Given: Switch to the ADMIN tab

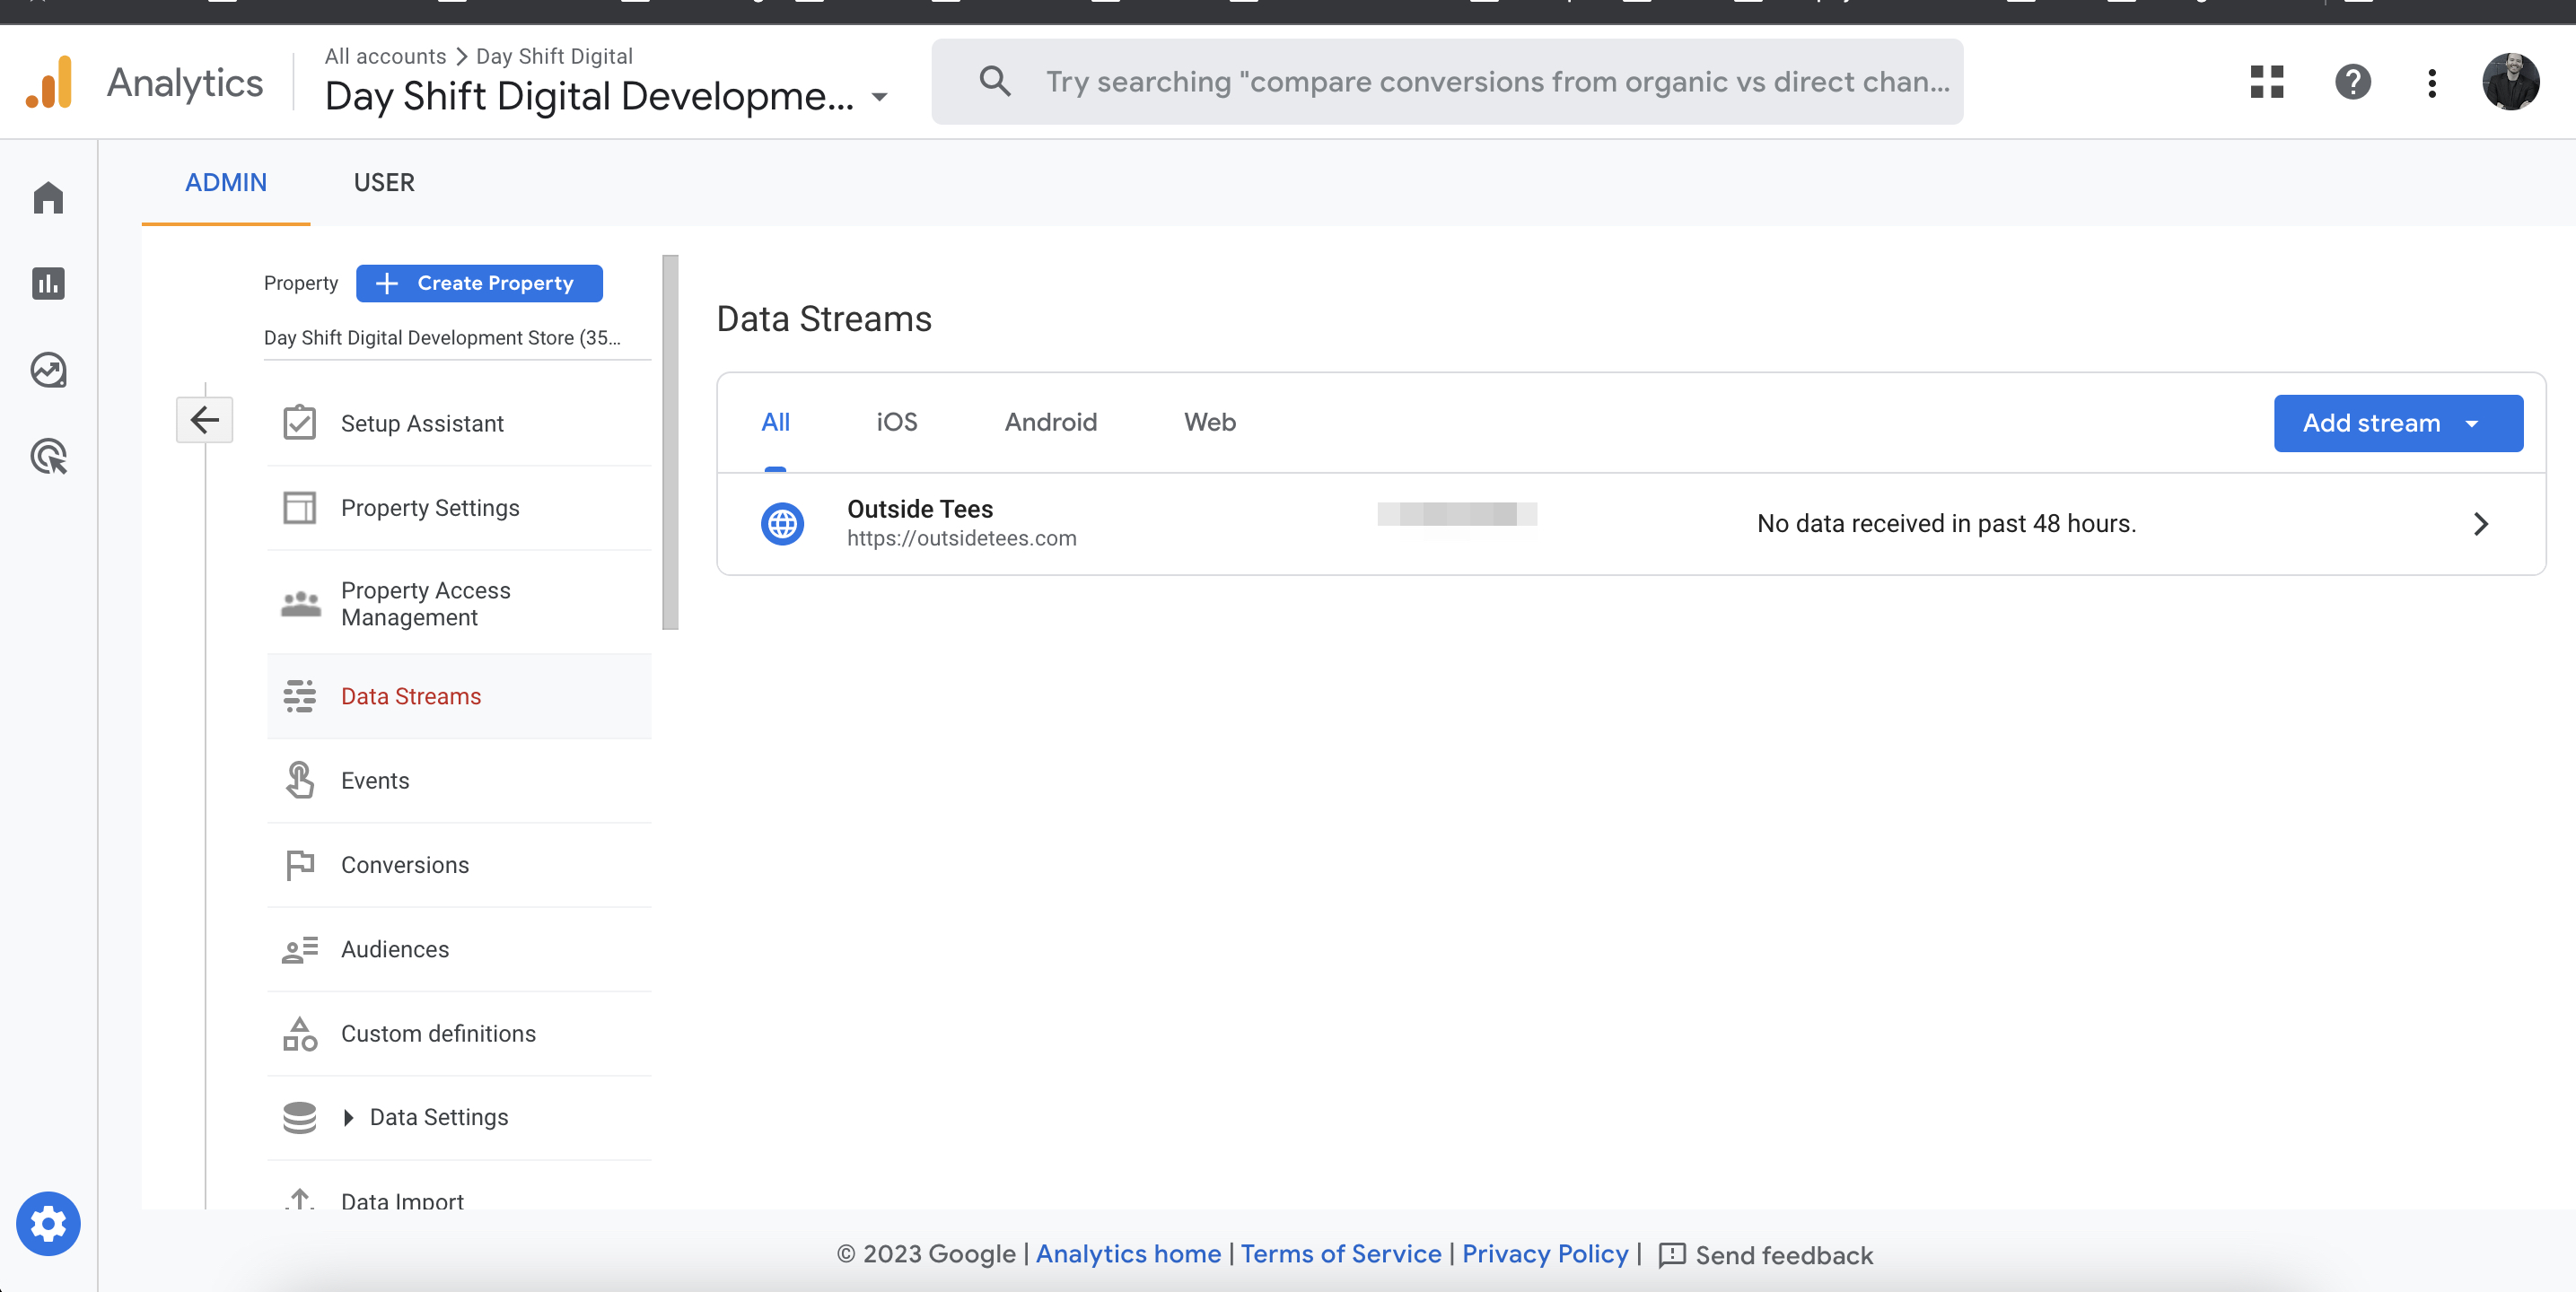Looking at the screenshot, I should tap(226, 183).
